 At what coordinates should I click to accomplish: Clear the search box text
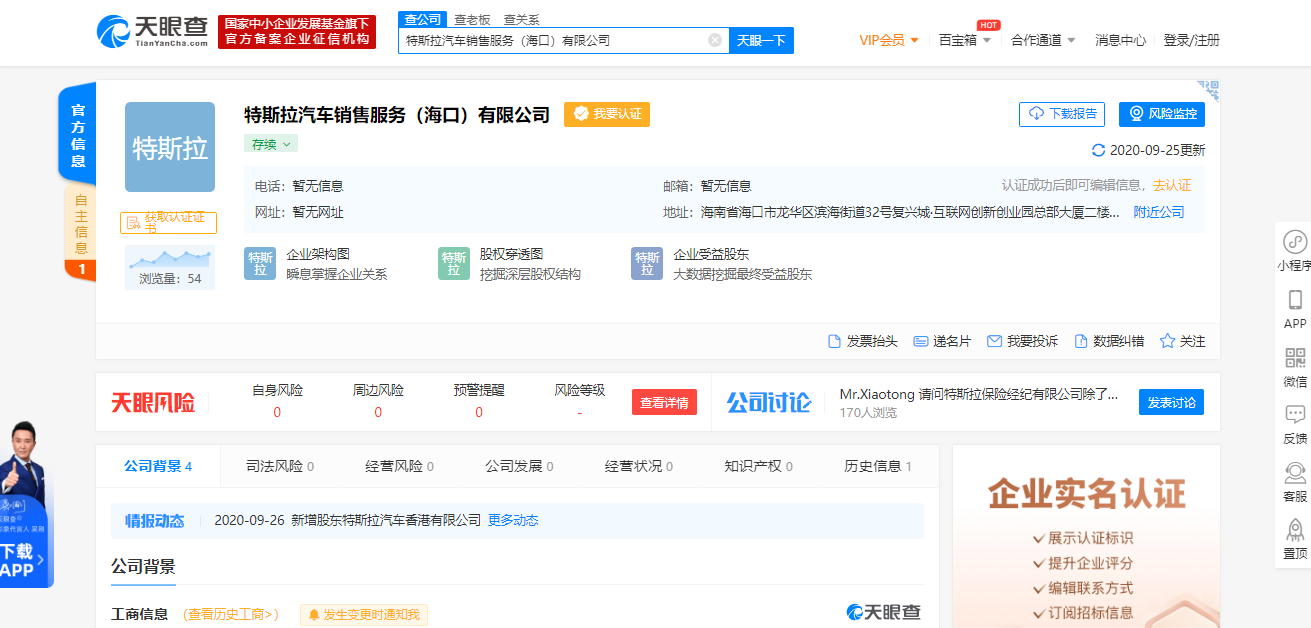click(x=715, y=40)
